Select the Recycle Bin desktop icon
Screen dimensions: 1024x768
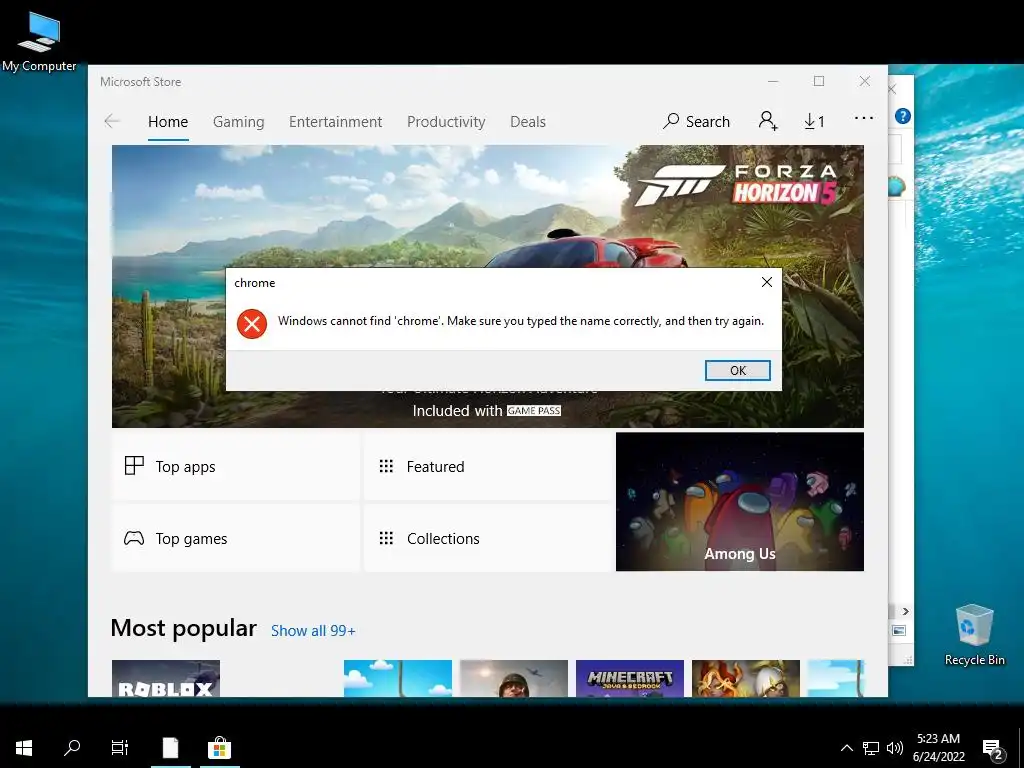[x=974, y=635]
